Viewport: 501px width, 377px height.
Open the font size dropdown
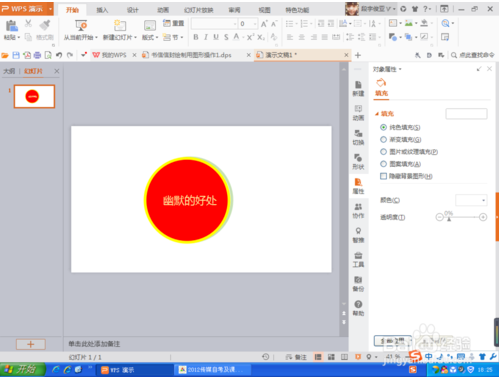tap(255, 24)
